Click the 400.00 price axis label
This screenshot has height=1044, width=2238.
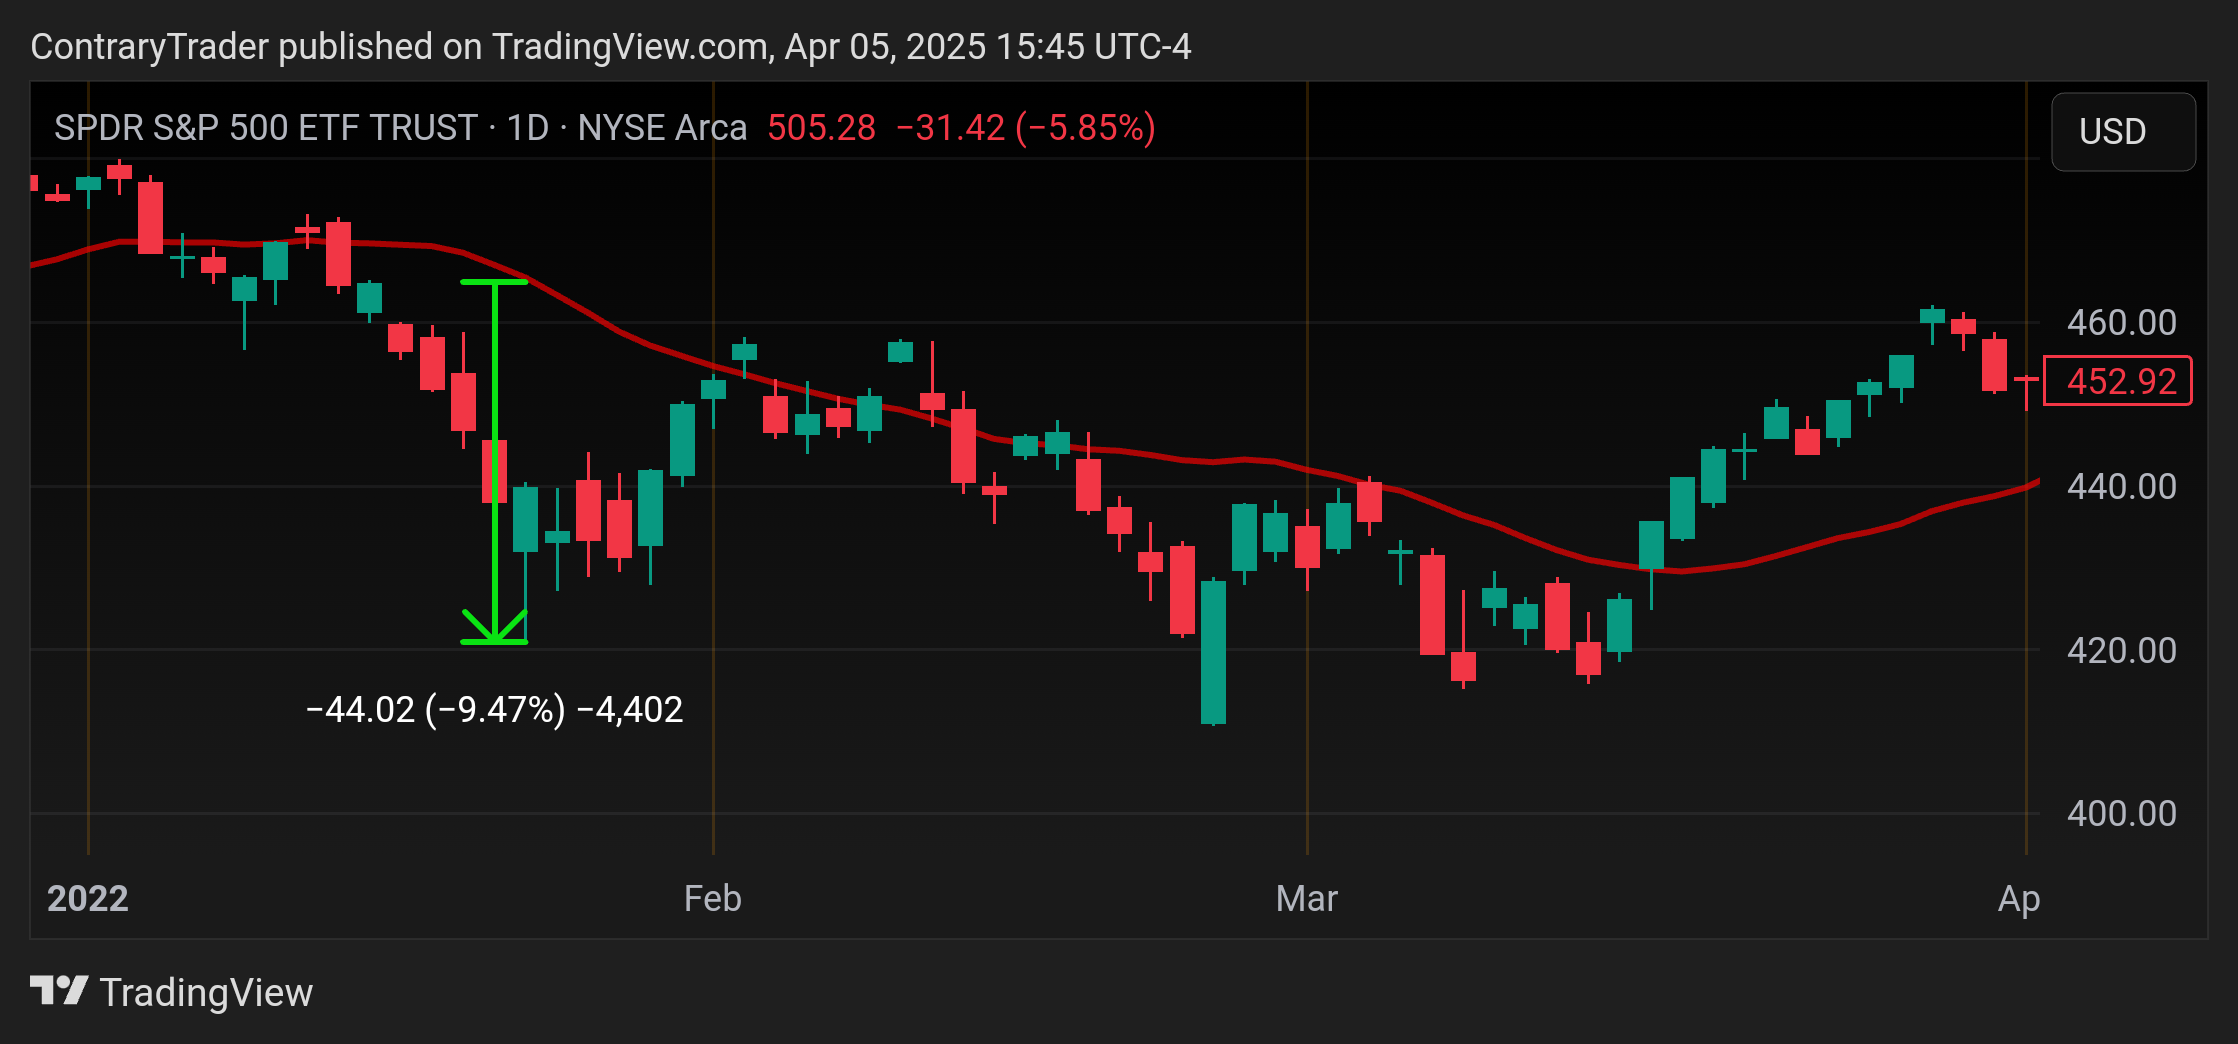pos(2121,814)
